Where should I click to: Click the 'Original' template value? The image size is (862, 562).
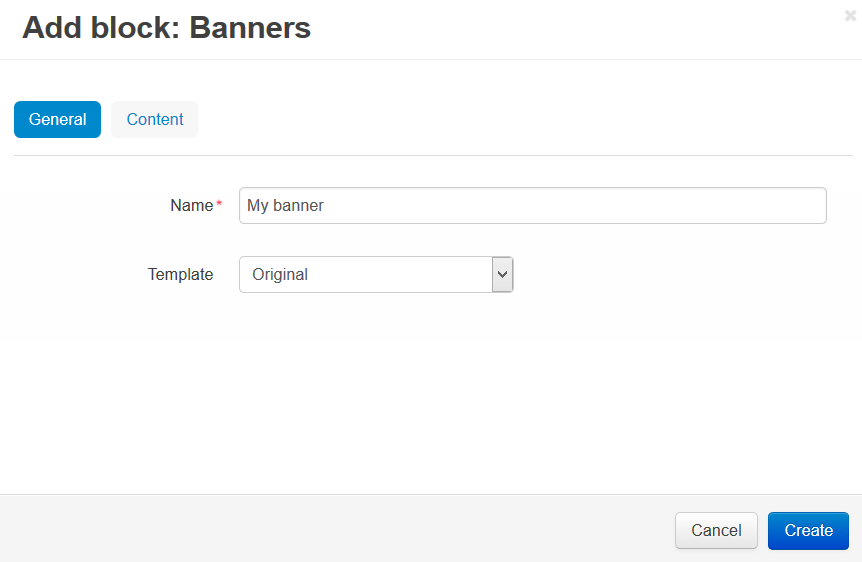[280, 274]
